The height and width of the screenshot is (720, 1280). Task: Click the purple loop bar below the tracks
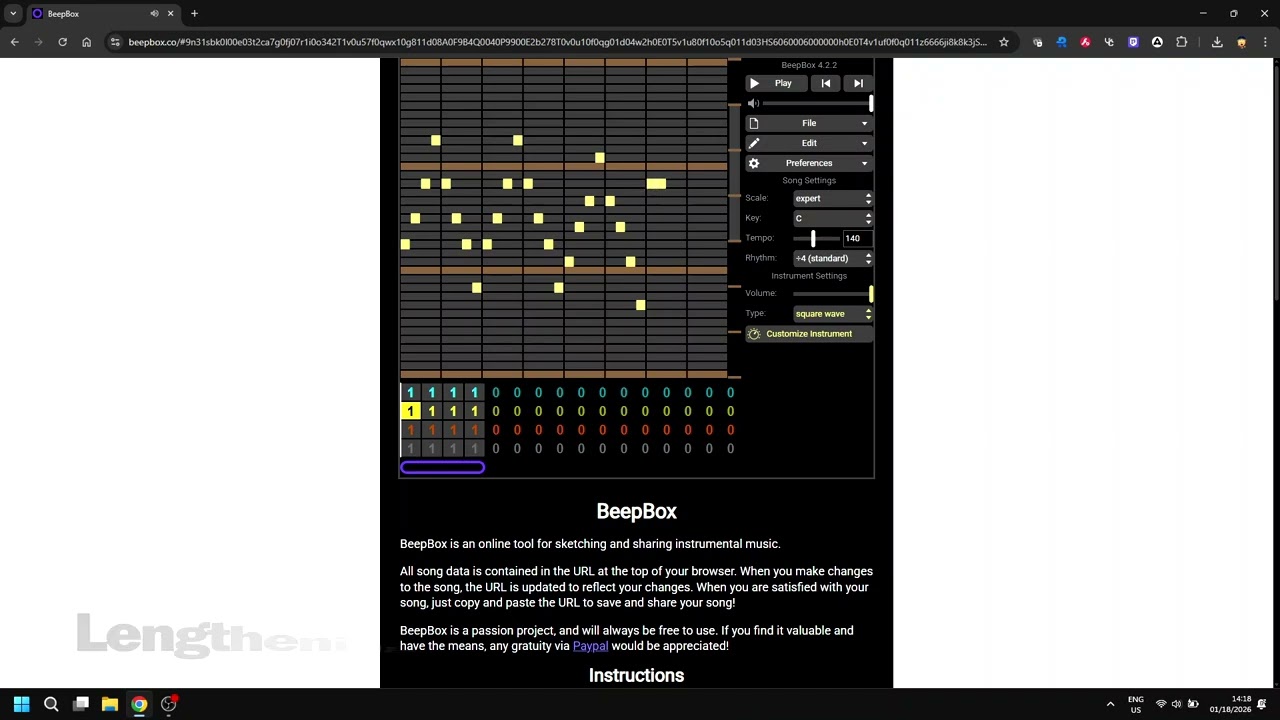tap(442, 467)
